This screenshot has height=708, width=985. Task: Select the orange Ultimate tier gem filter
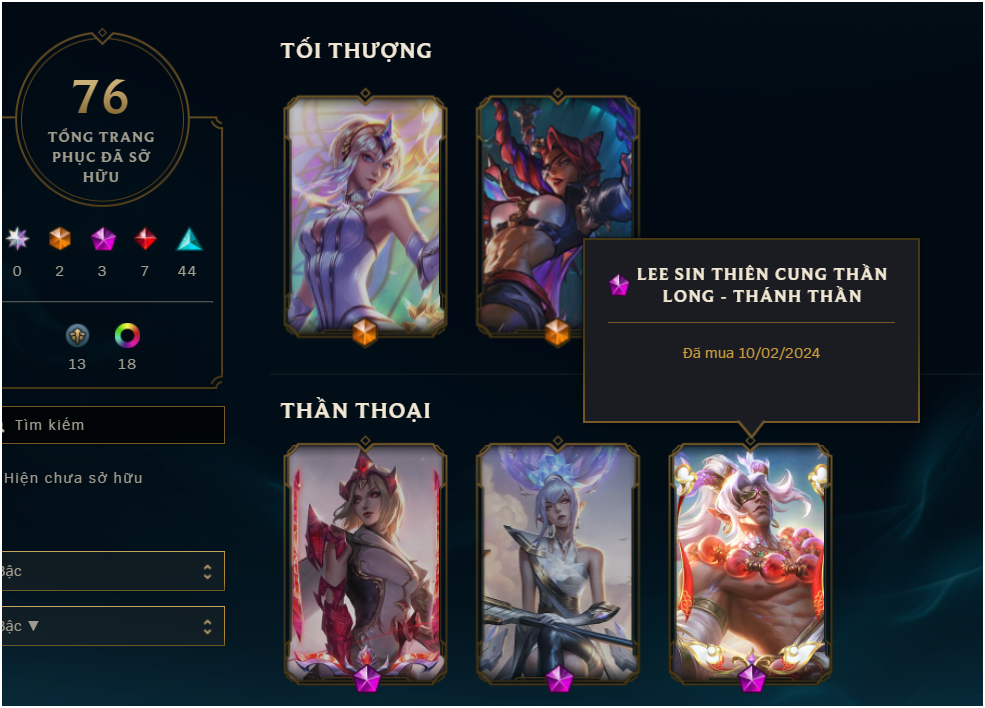tap(60, 239)
